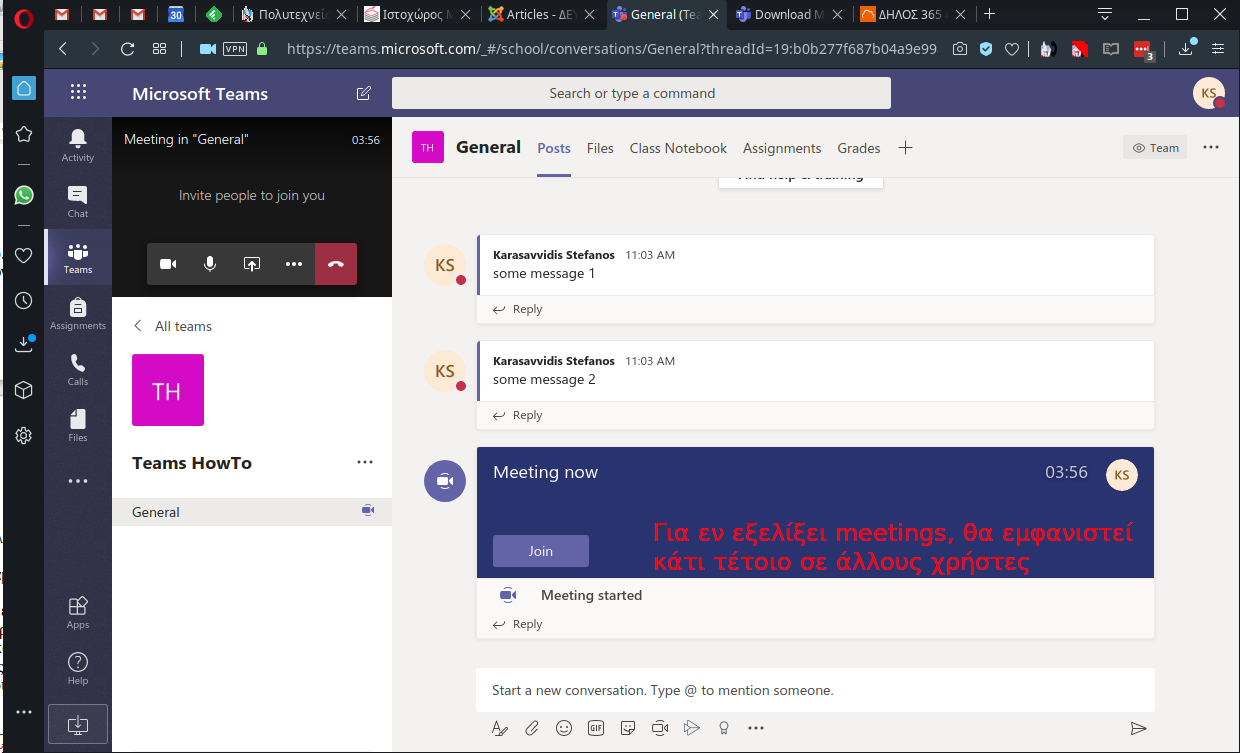Open Teams HowTo more options menu

pos(365,462)
